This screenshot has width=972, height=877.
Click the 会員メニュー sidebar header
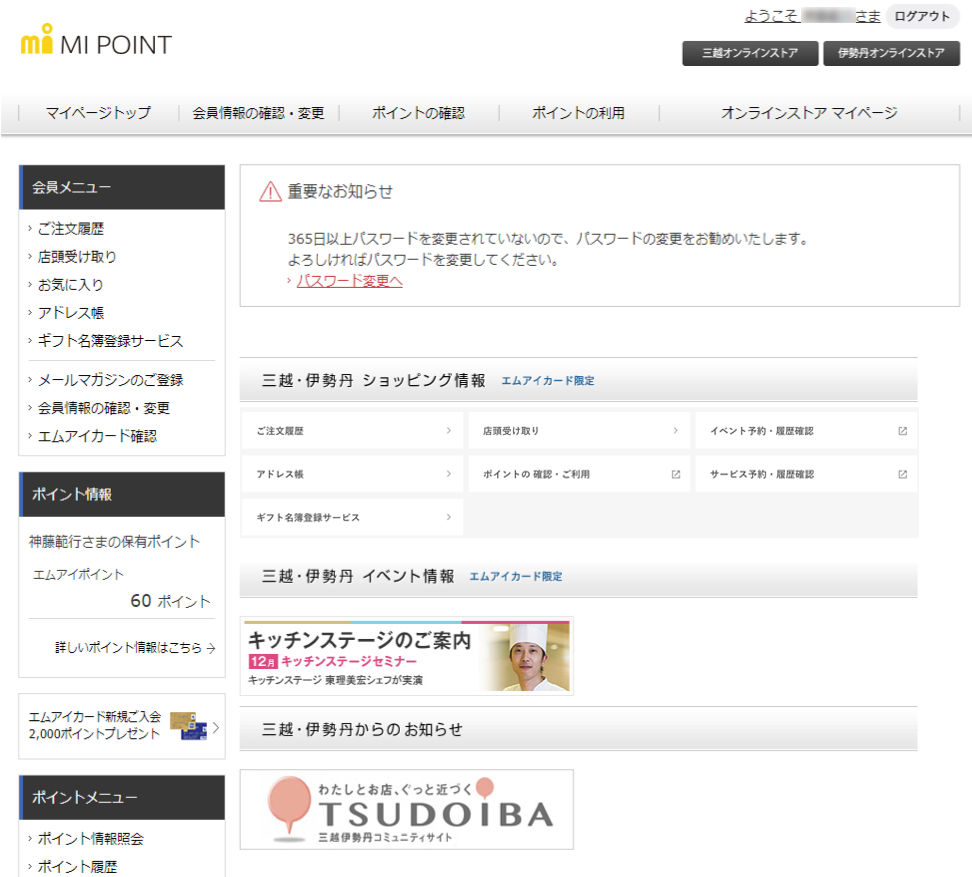122,187
